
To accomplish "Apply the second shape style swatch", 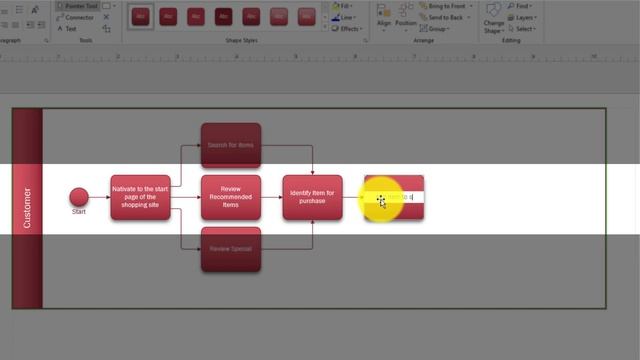I will tap(168, 17).
